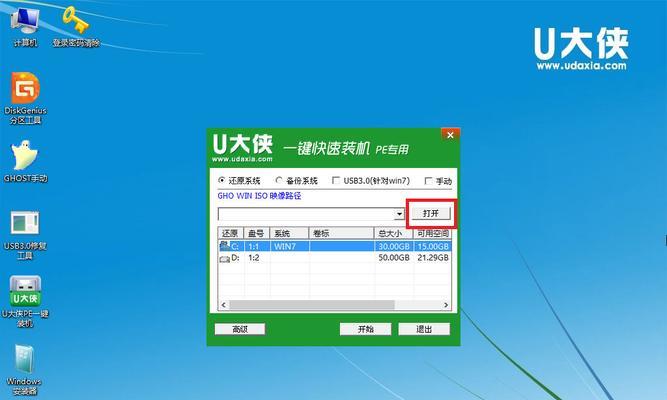
Task: Click the 高级 button
Action: click(x=240, y=329)
